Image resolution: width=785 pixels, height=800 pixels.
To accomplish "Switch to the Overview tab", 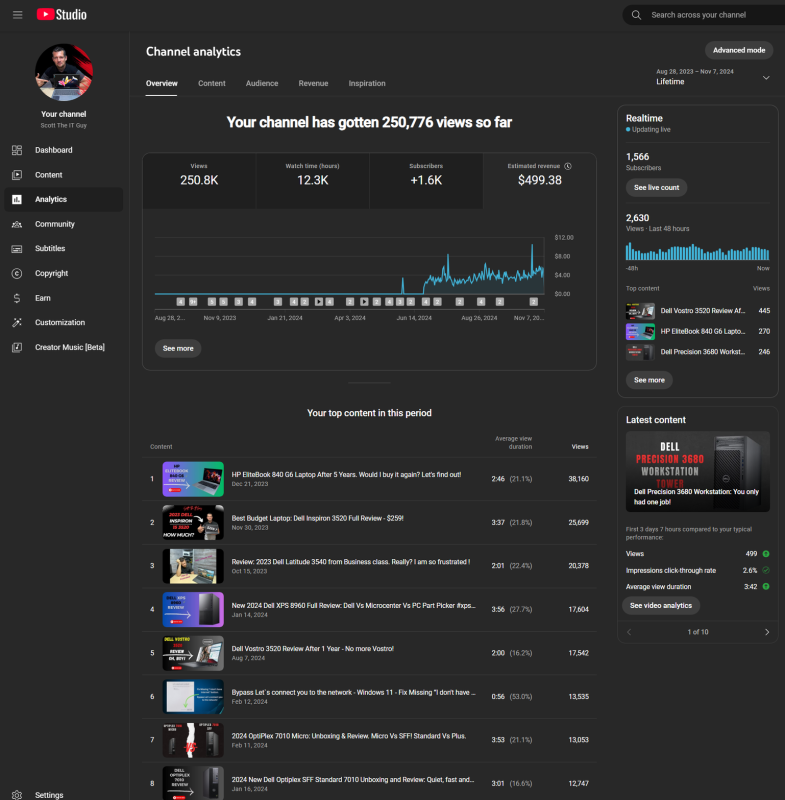I will [162, 83].
